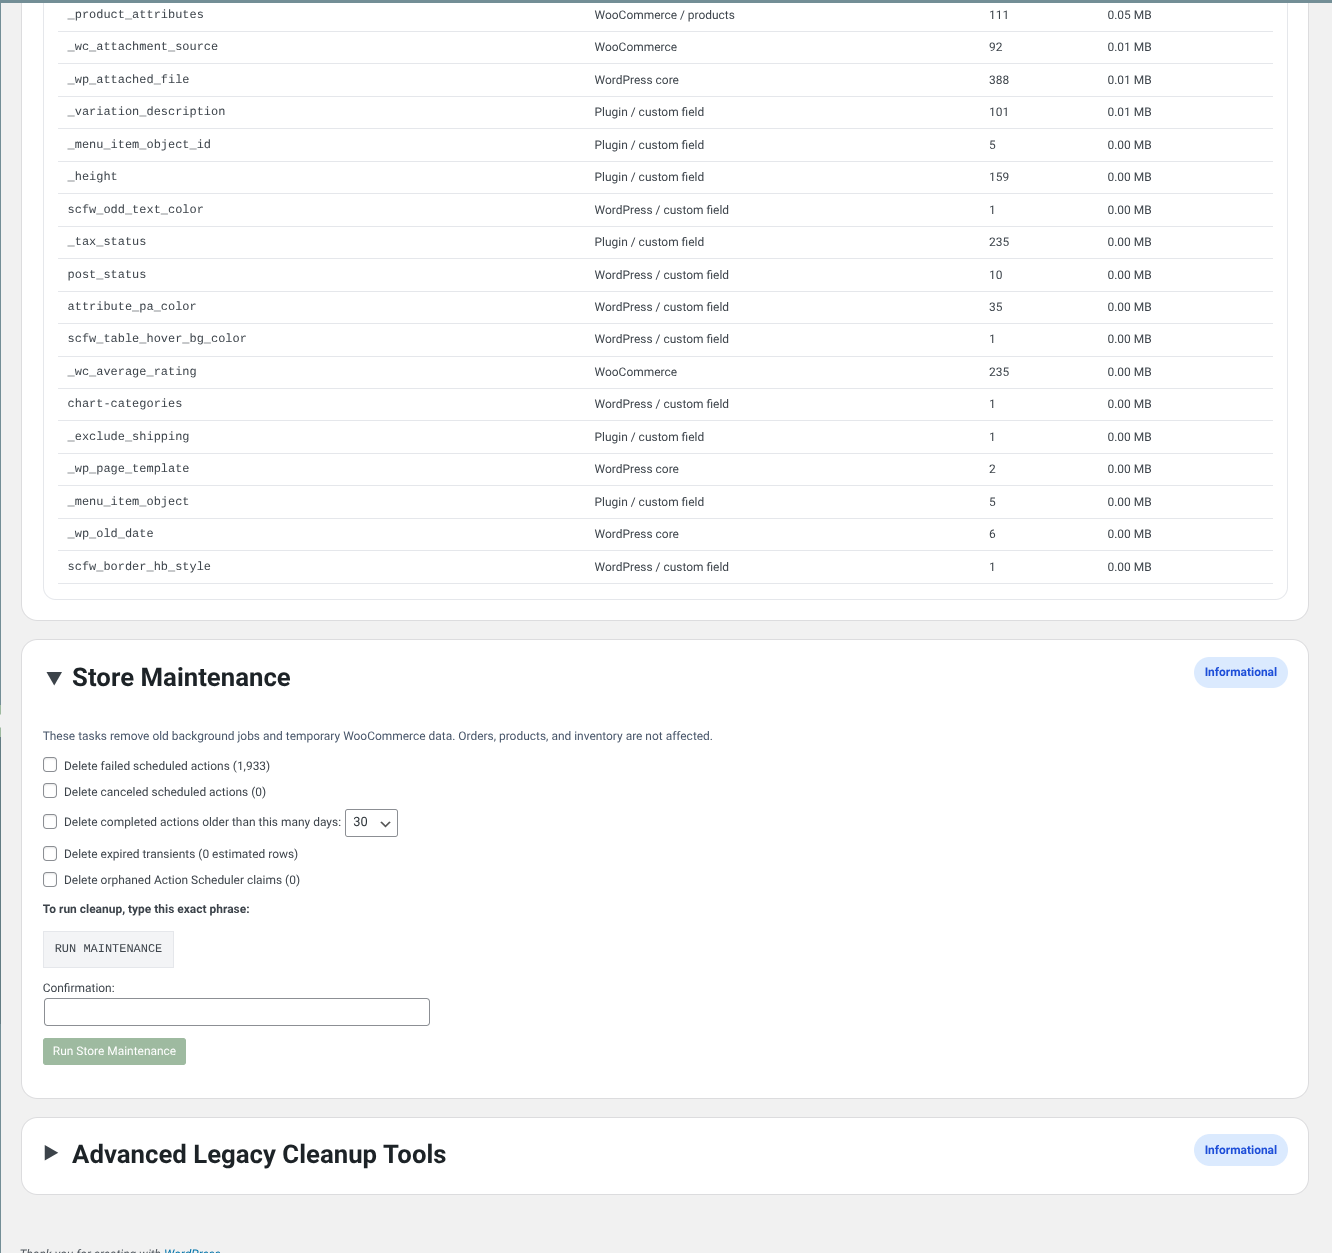Click Informational badge in Store Maintenance

(x=1240, y=672)
